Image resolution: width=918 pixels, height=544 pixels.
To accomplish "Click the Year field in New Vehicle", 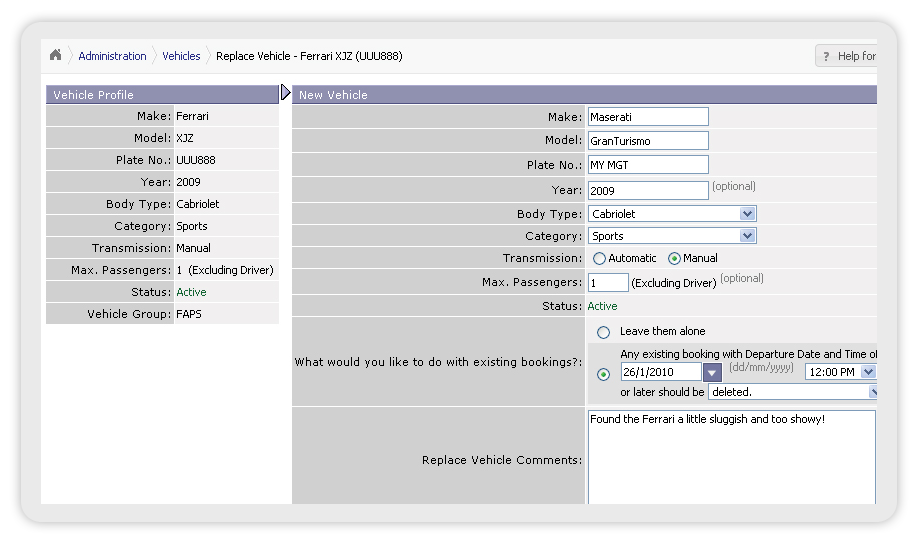I will [648, 190].
